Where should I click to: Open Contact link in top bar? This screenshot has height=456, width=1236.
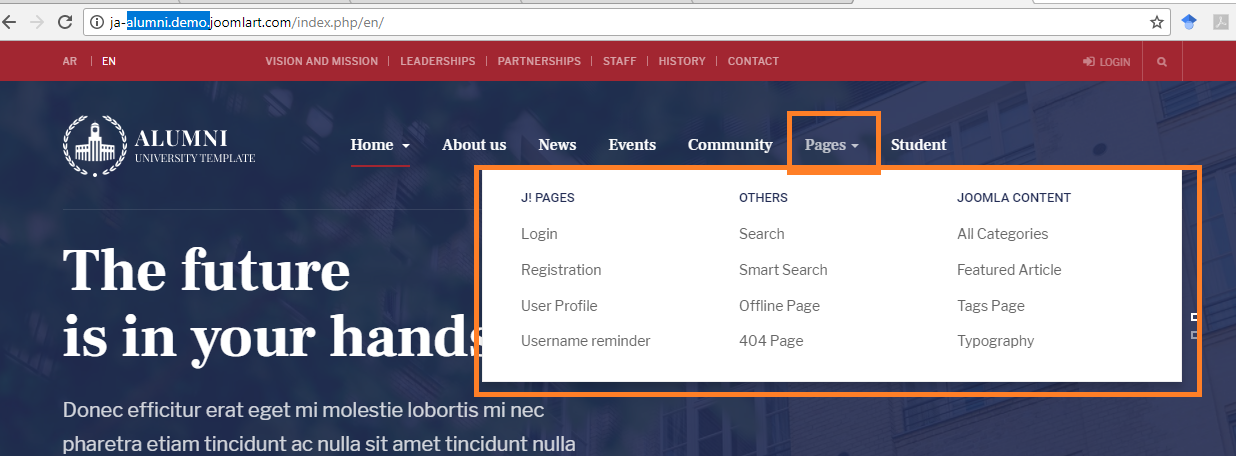pyautogui.click(x=753, y=61)
